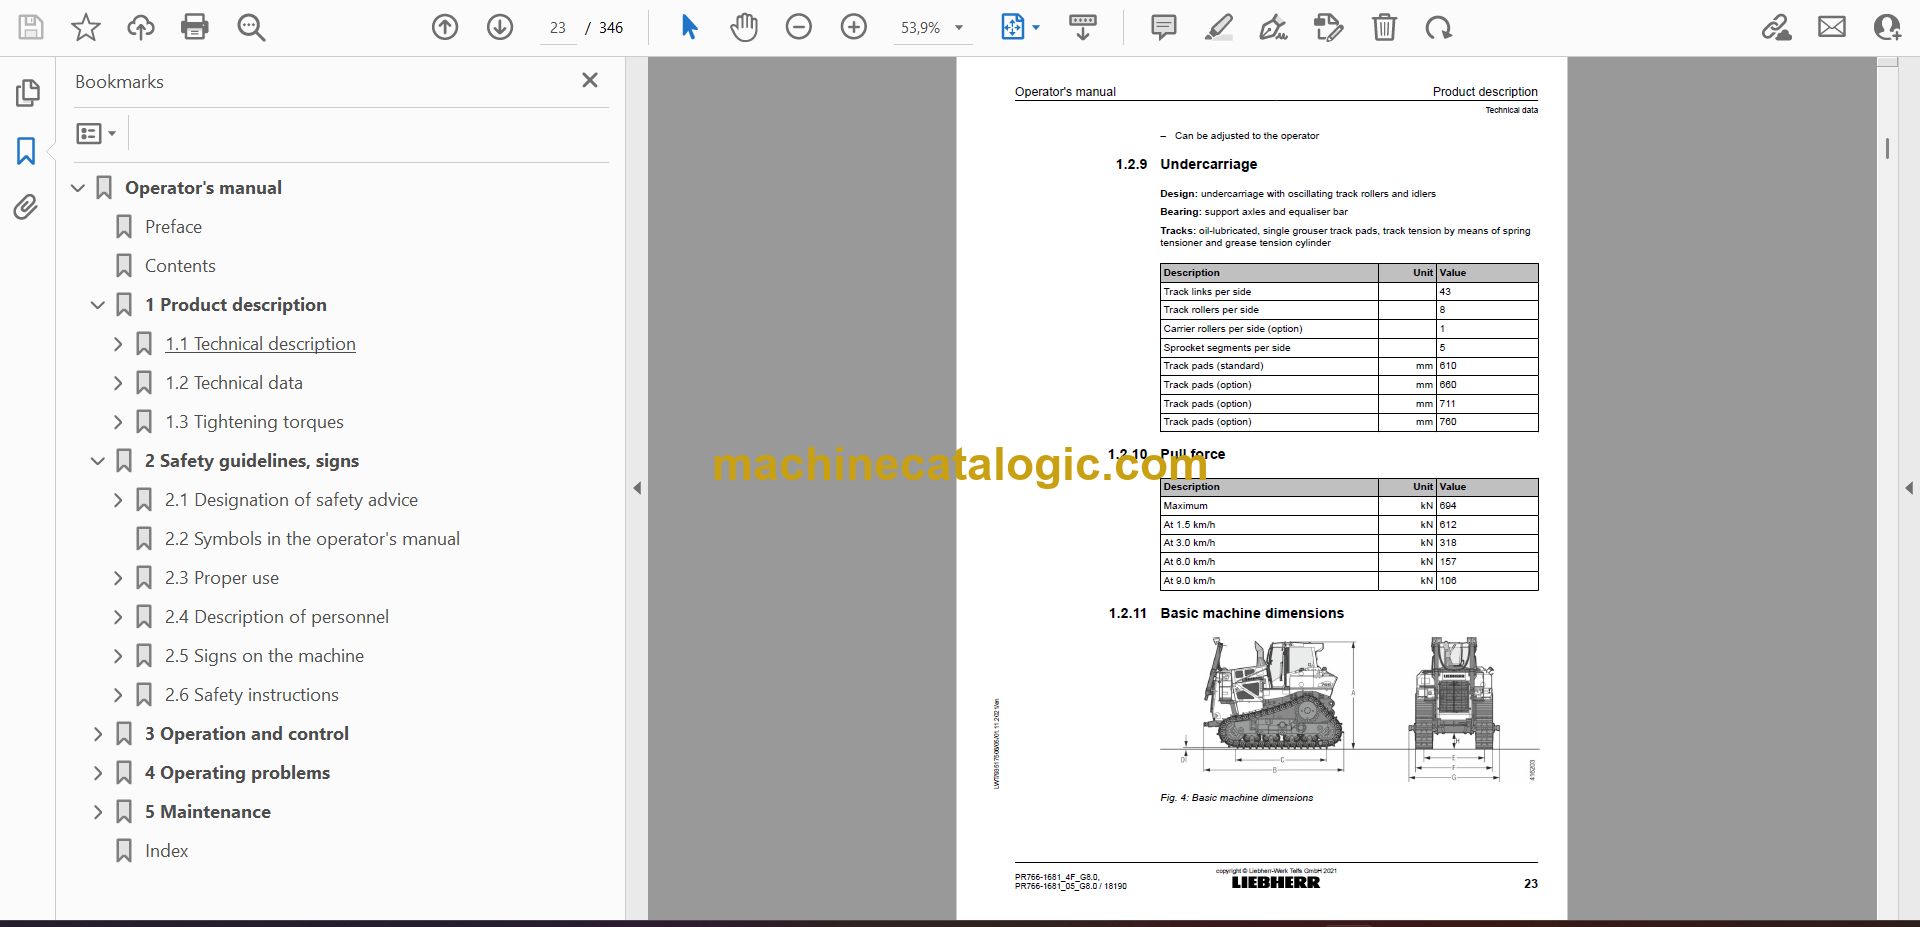
Task: Click the page number field showing 23
Action: click(557, 28)
